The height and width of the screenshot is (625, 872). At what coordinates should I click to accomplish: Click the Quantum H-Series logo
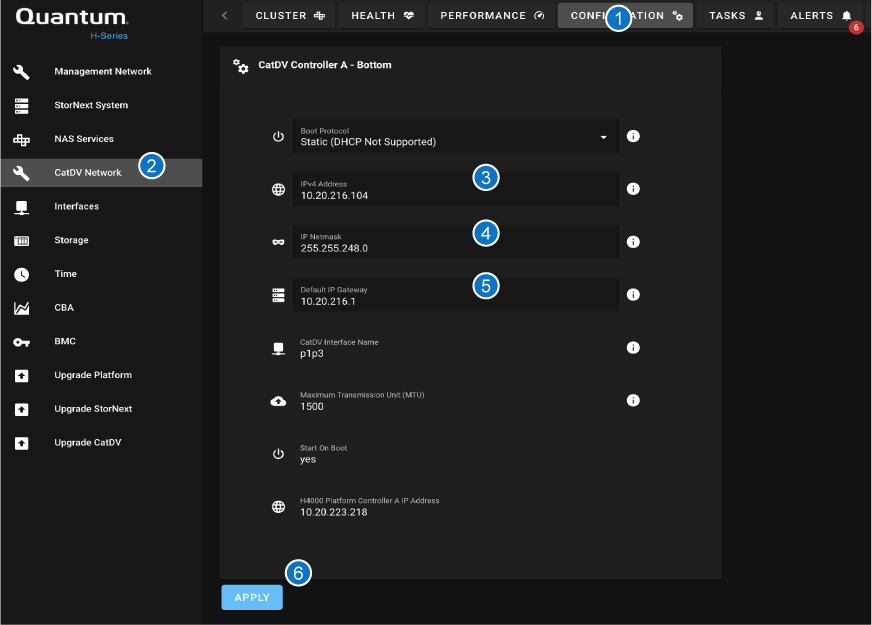click(72, 23)
